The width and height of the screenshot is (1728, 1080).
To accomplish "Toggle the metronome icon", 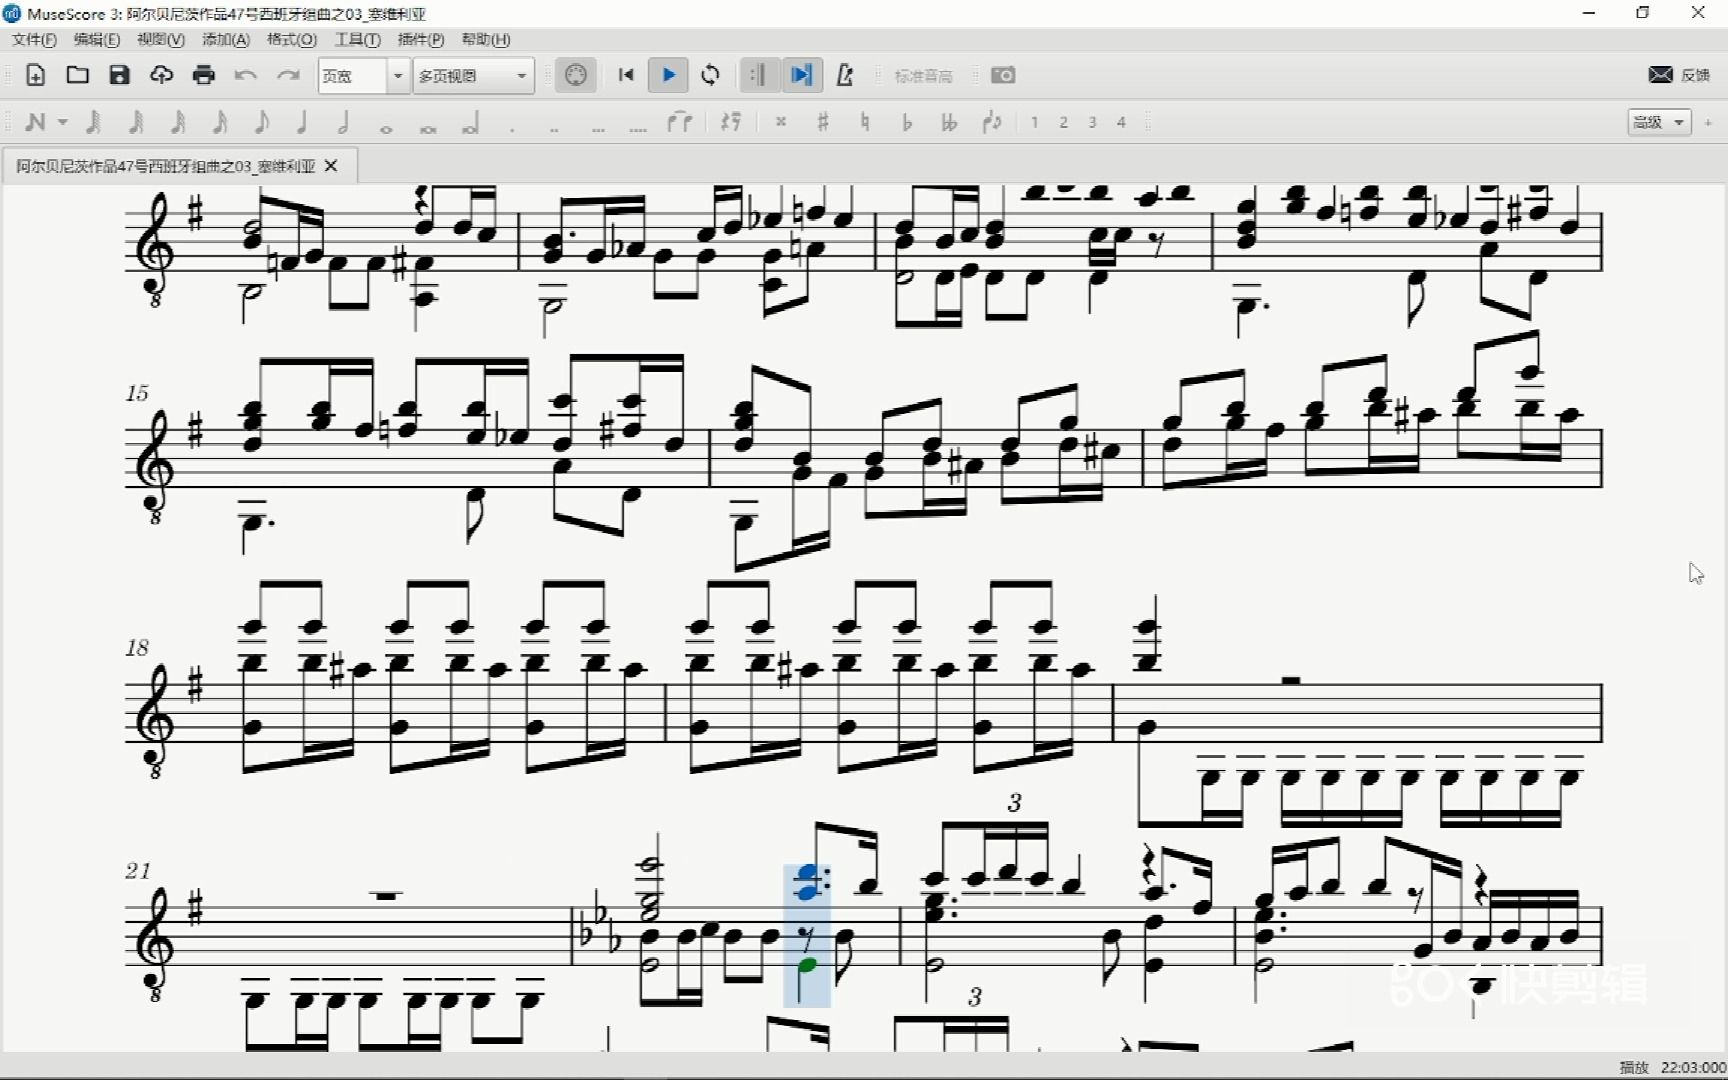I will [844, 75].
